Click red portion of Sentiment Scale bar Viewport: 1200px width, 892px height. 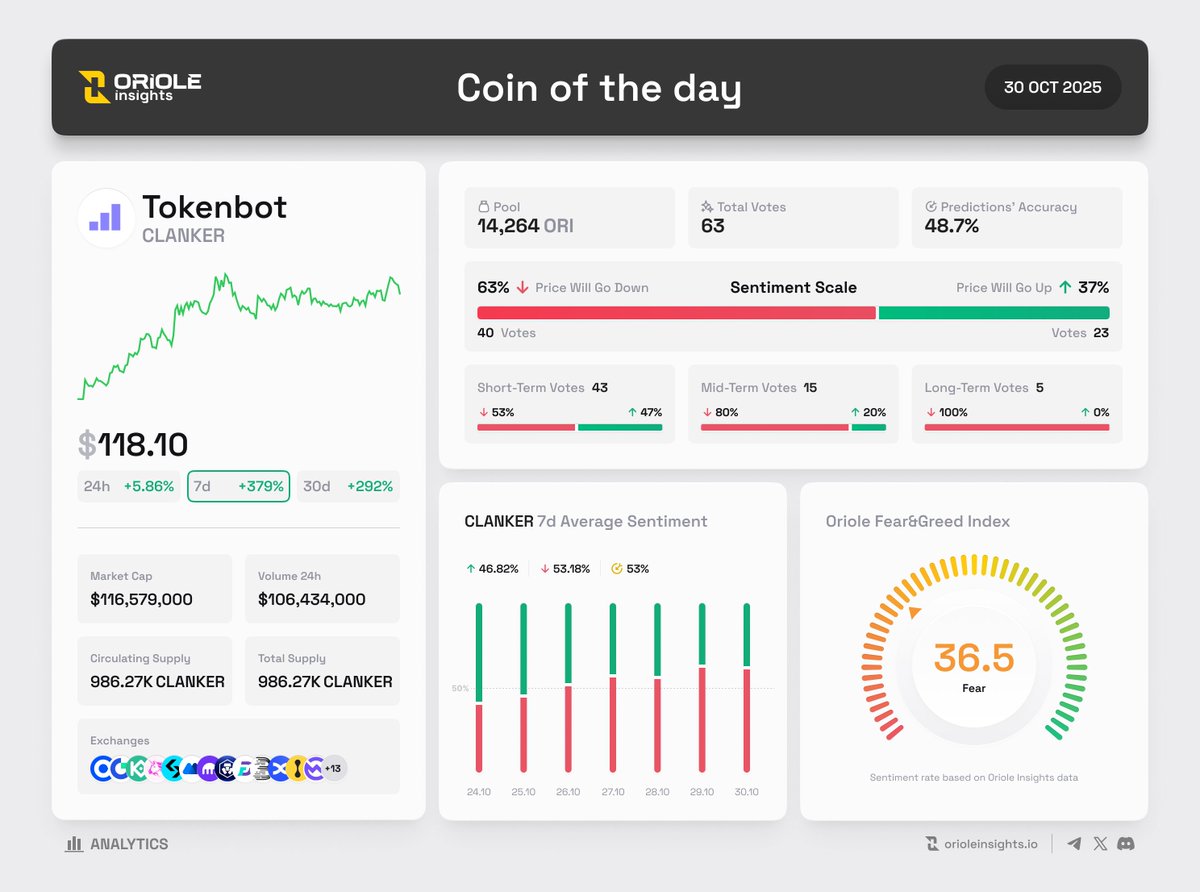coord(676,313)
